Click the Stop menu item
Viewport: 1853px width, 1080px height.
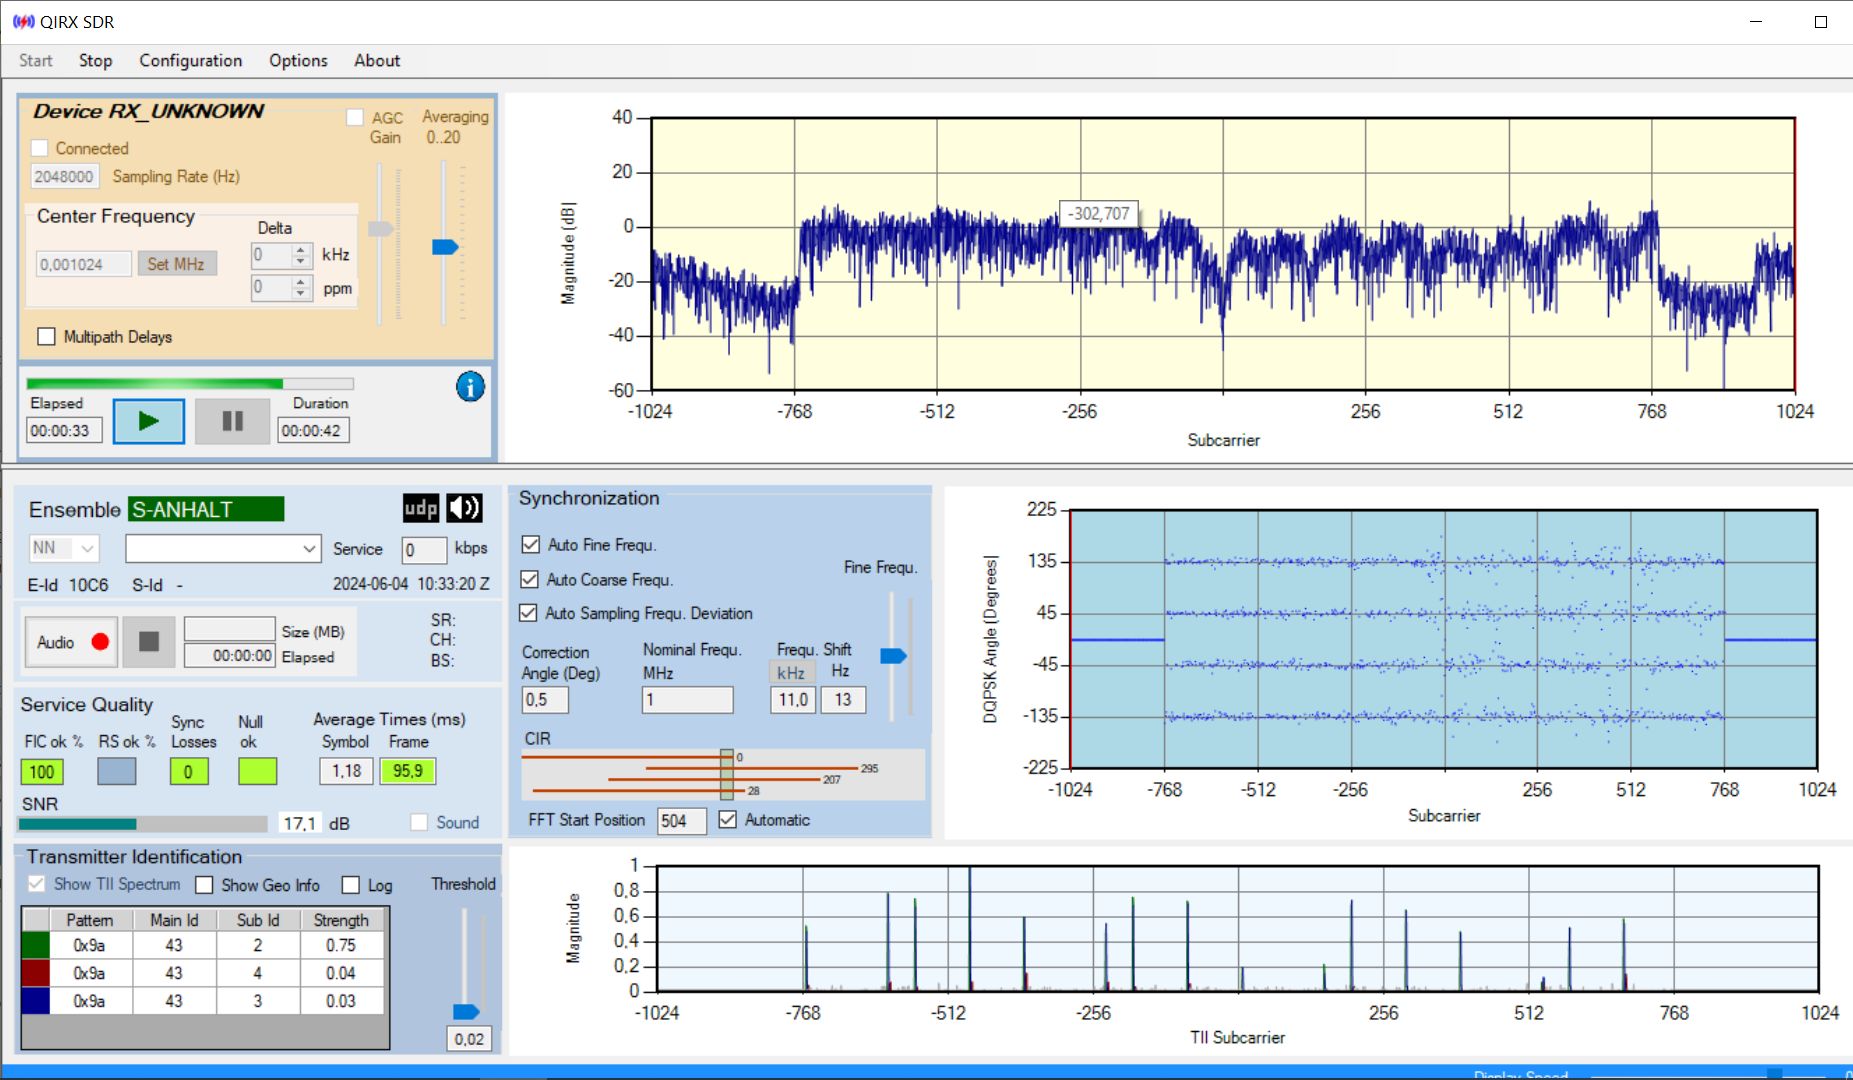tap(95, 61)
